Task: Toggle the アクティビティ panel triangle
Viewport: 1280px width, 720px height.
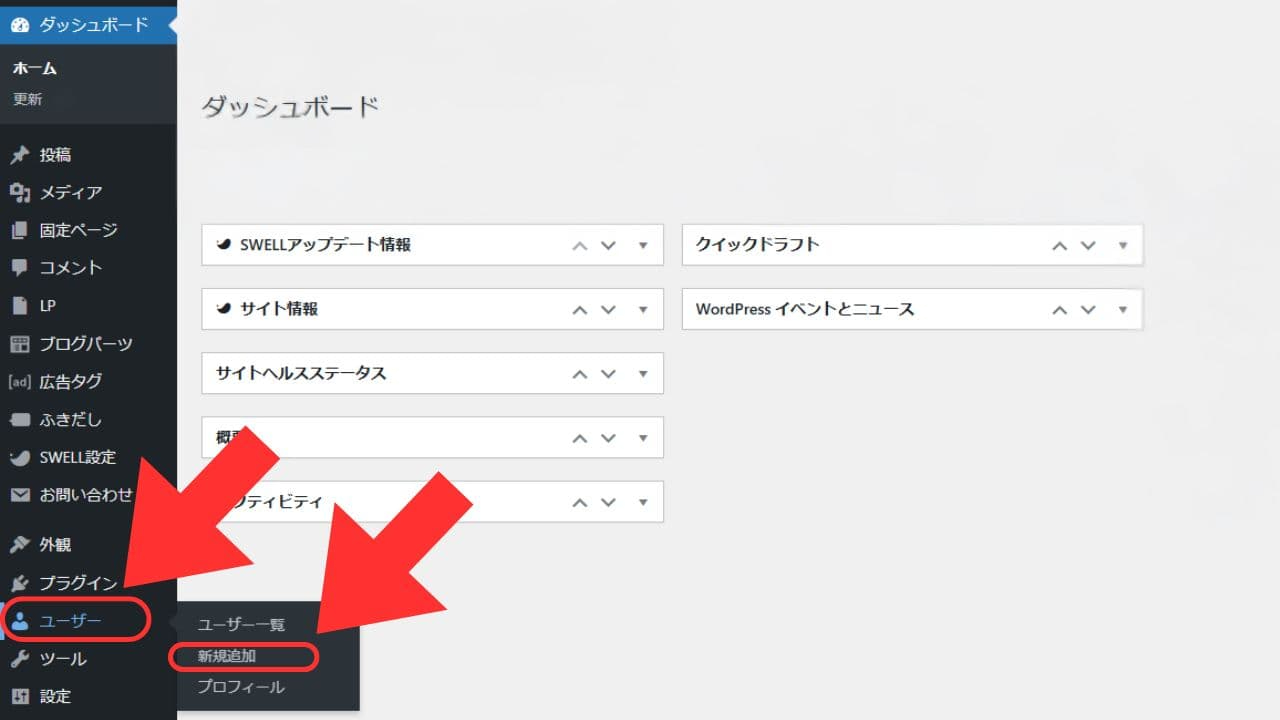Action: point(643,502)
